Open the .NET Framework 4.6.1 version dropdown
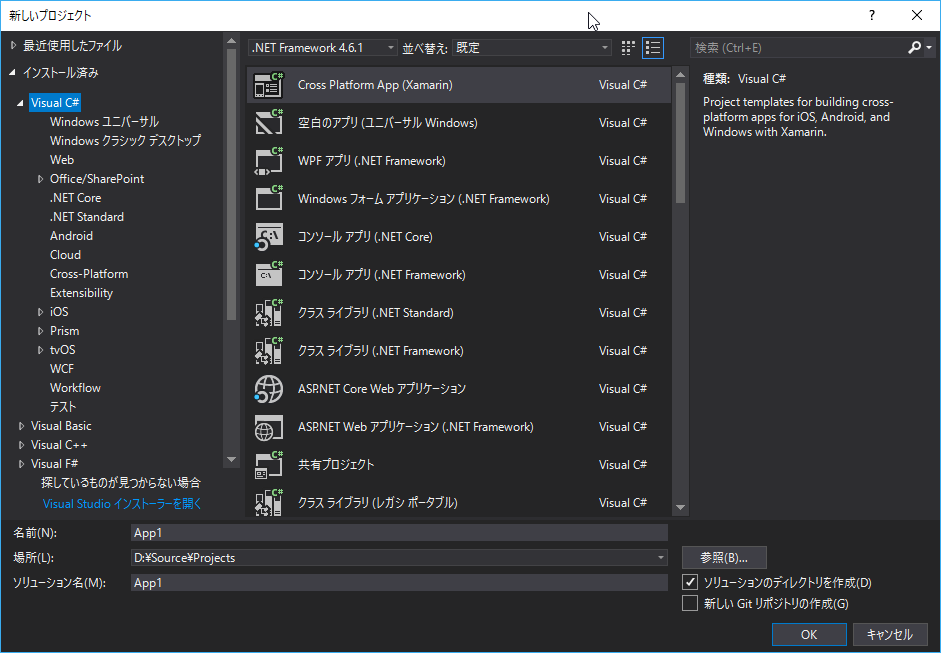This screenshot has width=941, height=653. click(323, 48)
